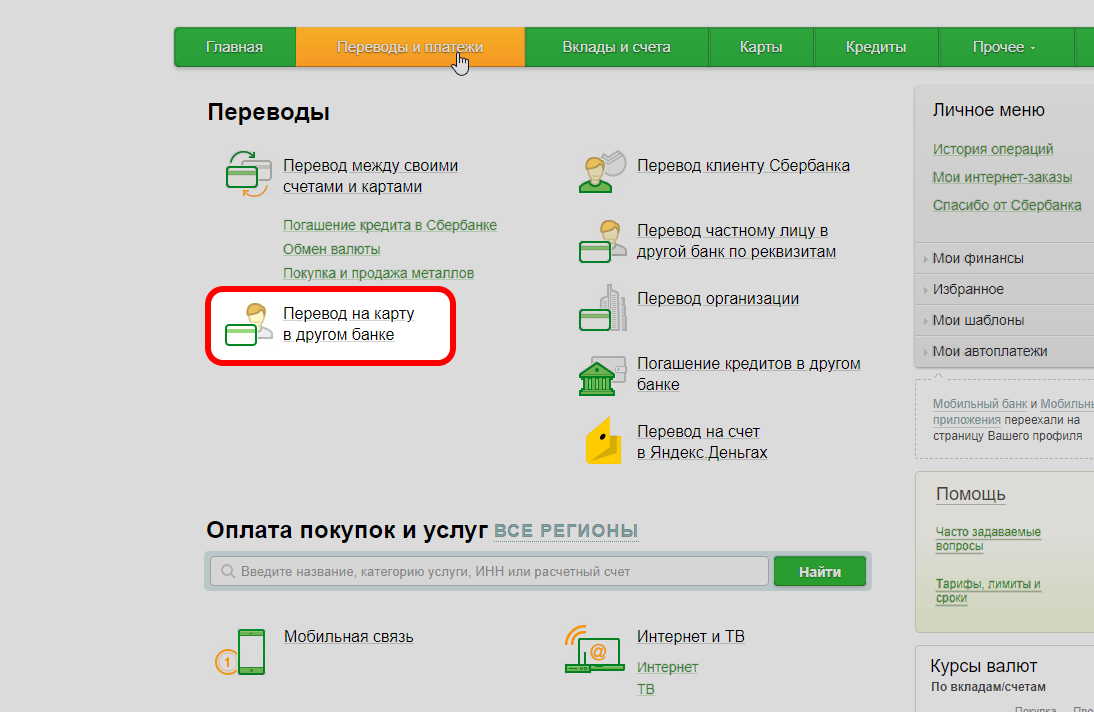1094x712 pixels.
Task: Switch to the Вклады и счета tab
Action: click(x=616, y=47)
